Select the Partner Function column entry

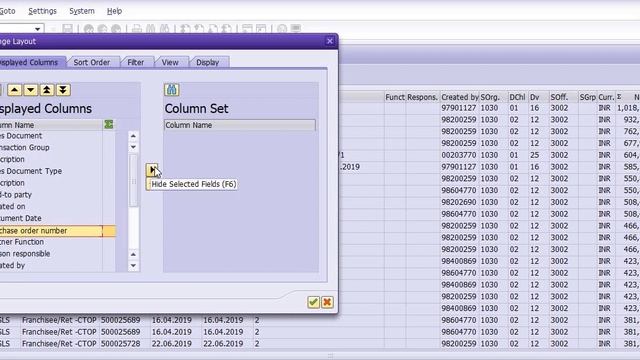[51, 242]
